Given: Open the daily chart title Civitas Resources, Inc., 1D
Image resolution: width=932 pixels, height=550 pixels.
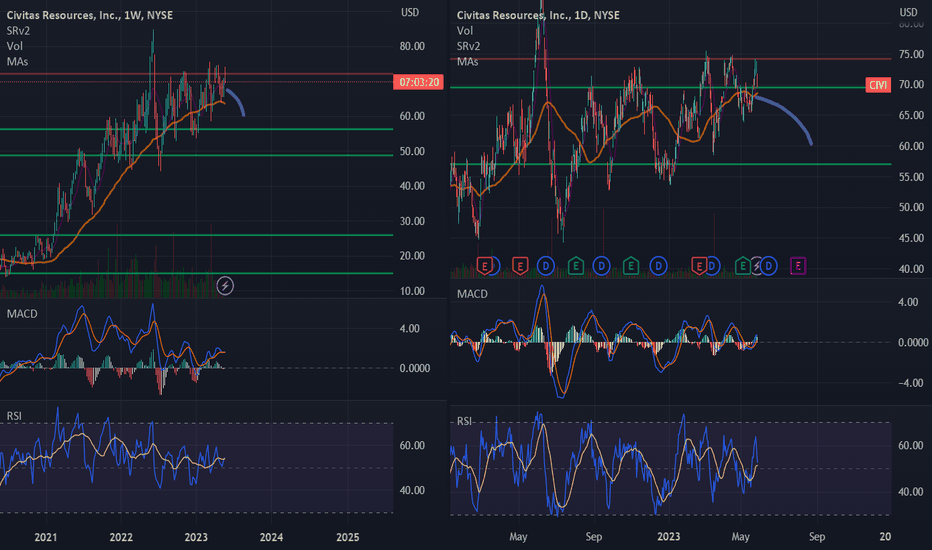Looking at the screenshot, I should tap(538, 15).
